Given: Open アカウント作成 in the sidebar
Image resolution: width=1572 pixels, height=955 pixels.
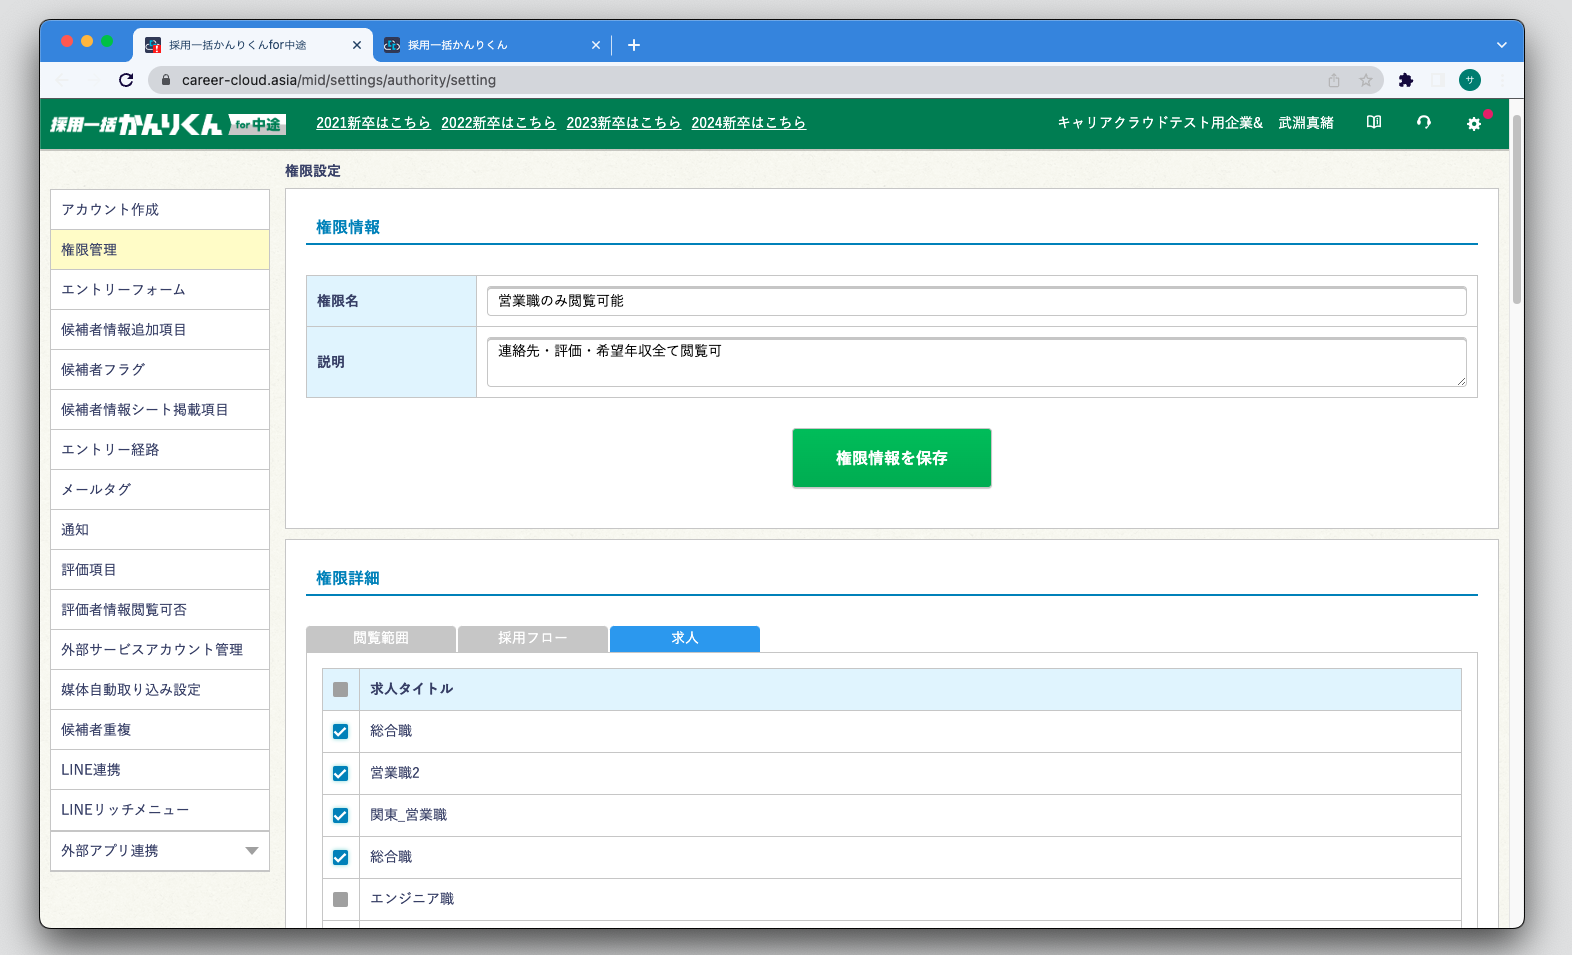Looking at the screenshot, I should point(160,210).
